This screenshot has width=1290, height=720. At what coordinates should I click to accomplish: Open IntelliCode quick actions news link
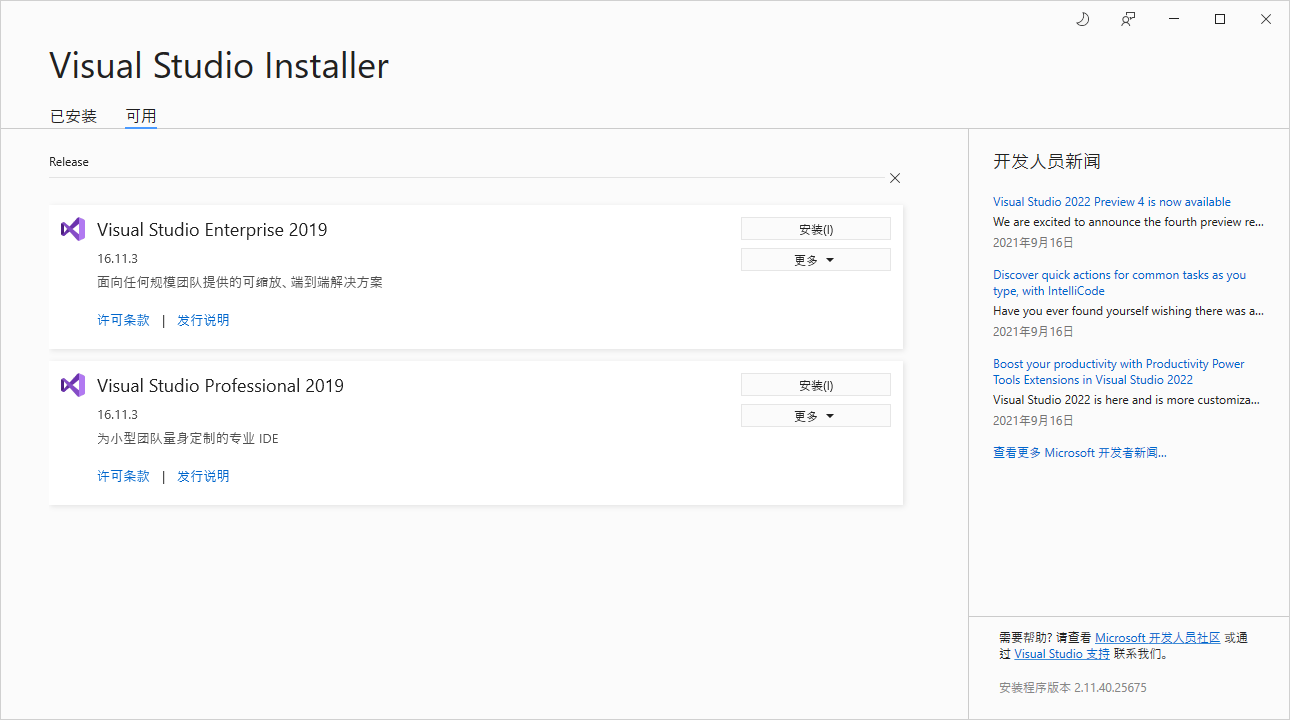(1120, 283)
